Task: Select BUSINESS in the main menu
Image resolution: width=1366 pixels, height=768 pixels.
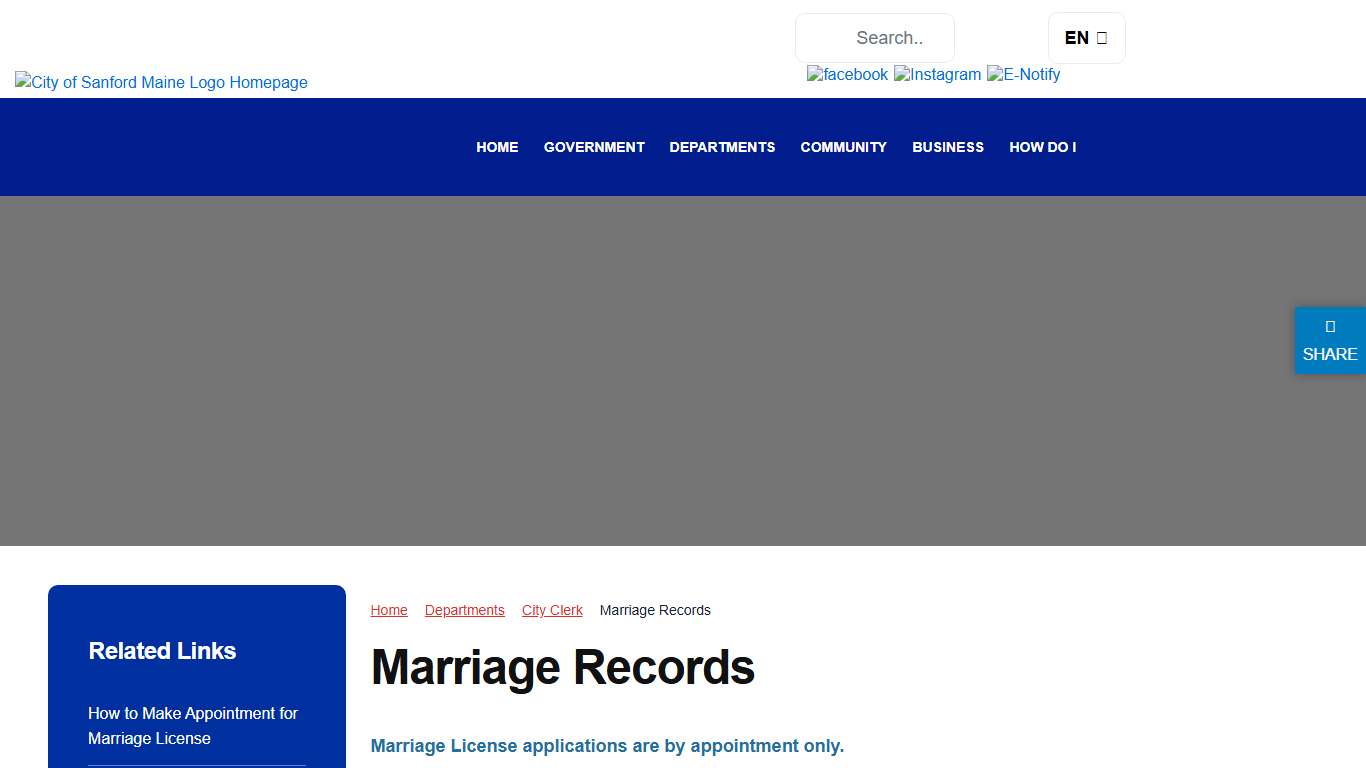Action: pyautogui.click(x=948, y=147)
